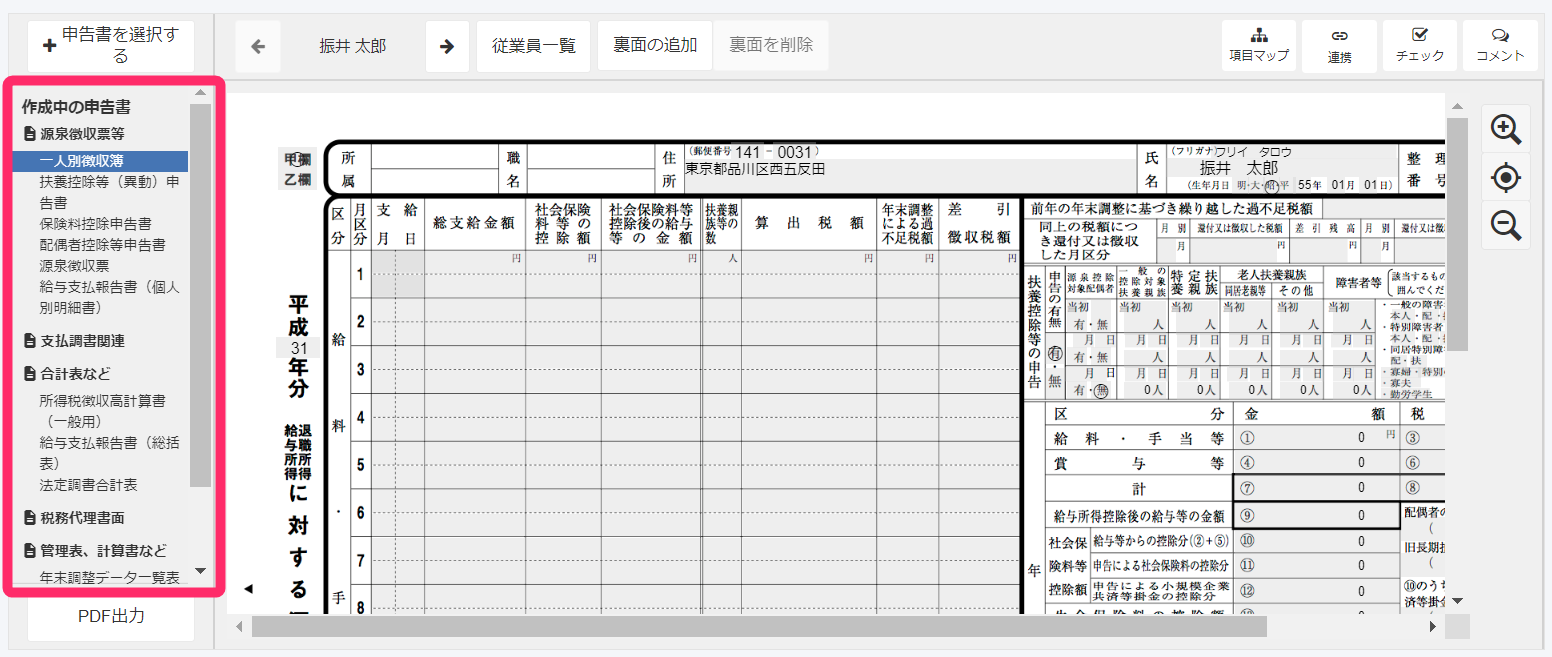Open 源泉徴収票 in sidebar
Viewport: 1552px width, 657px height.
click(x=74, y=266)
